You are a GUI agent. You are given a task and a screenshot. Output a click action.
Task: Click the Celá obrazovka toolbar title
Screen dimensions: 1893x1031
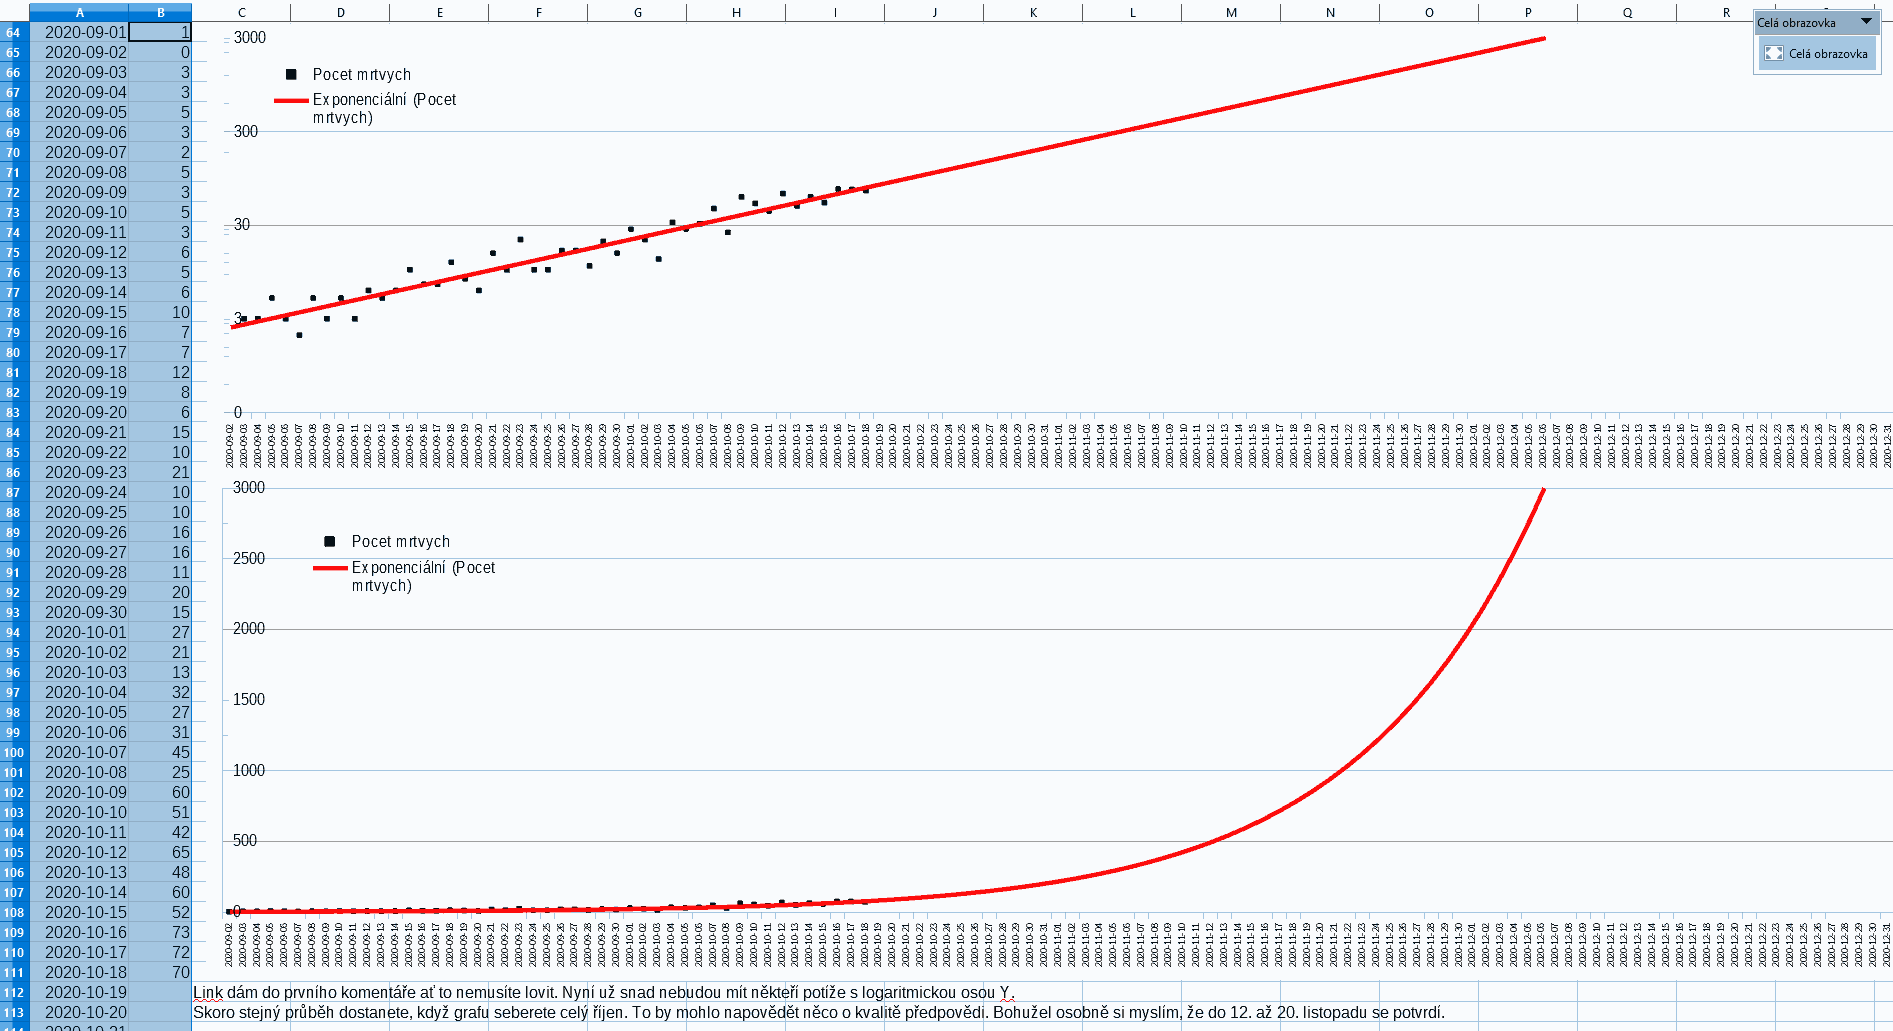coord(1797,22)
